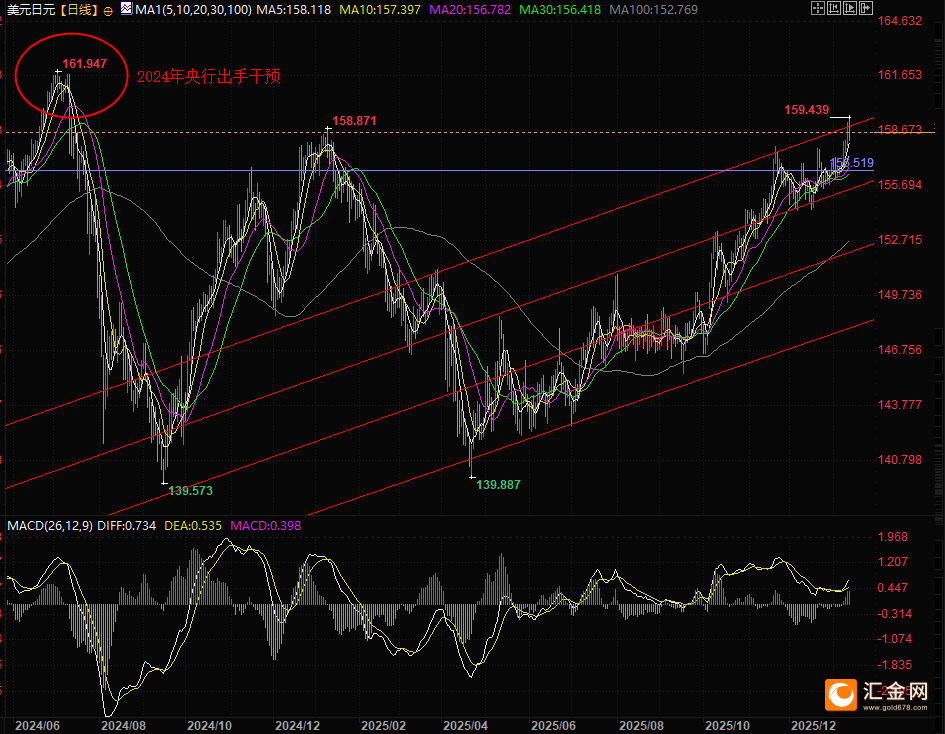Image resolution: width=945 pixels, height=734 pixels.
Task: Click the 139.887 low price marker
Action: tap(498, 485)
